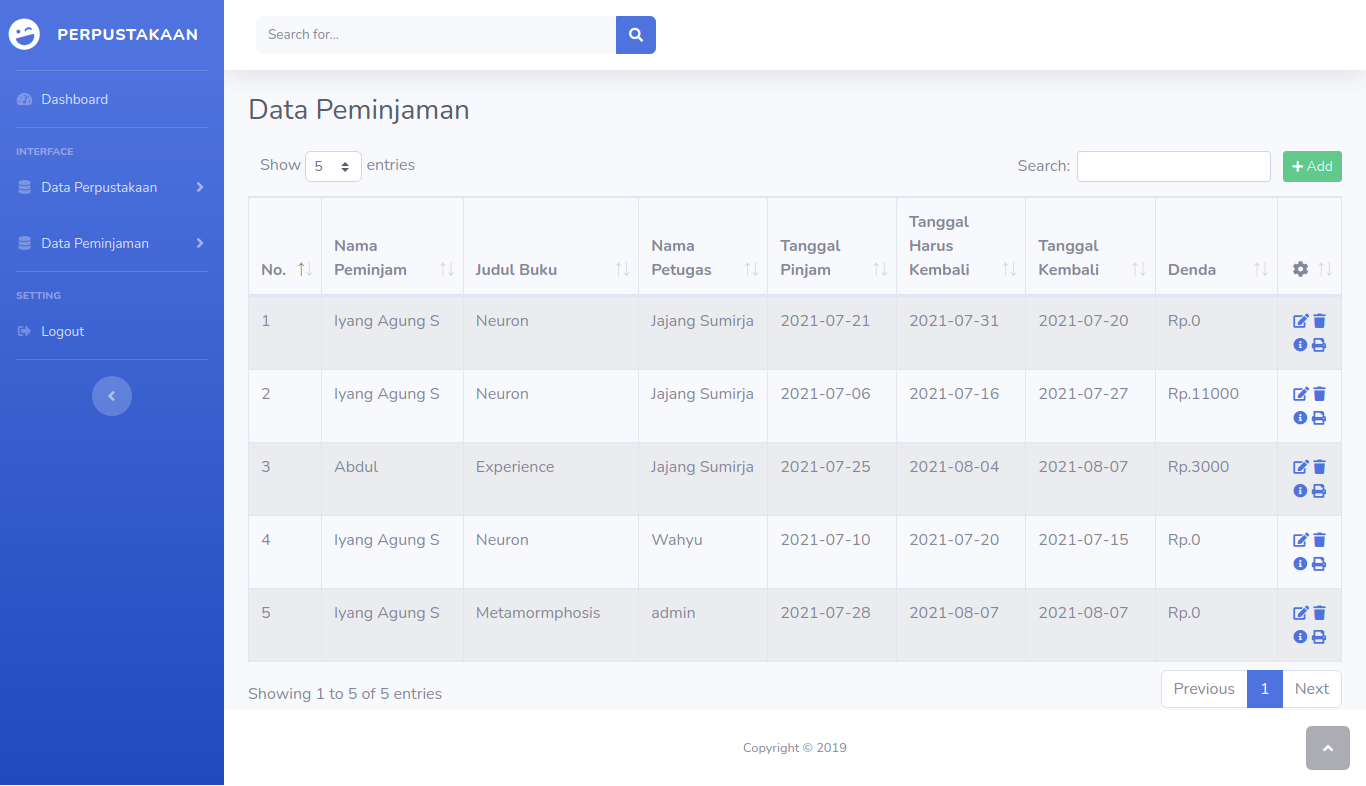Image resolution: width=1366 pixels, height=786 pixels.
Task: Expand Data Peminjaman sidebar menu
Action: (112, 243)
